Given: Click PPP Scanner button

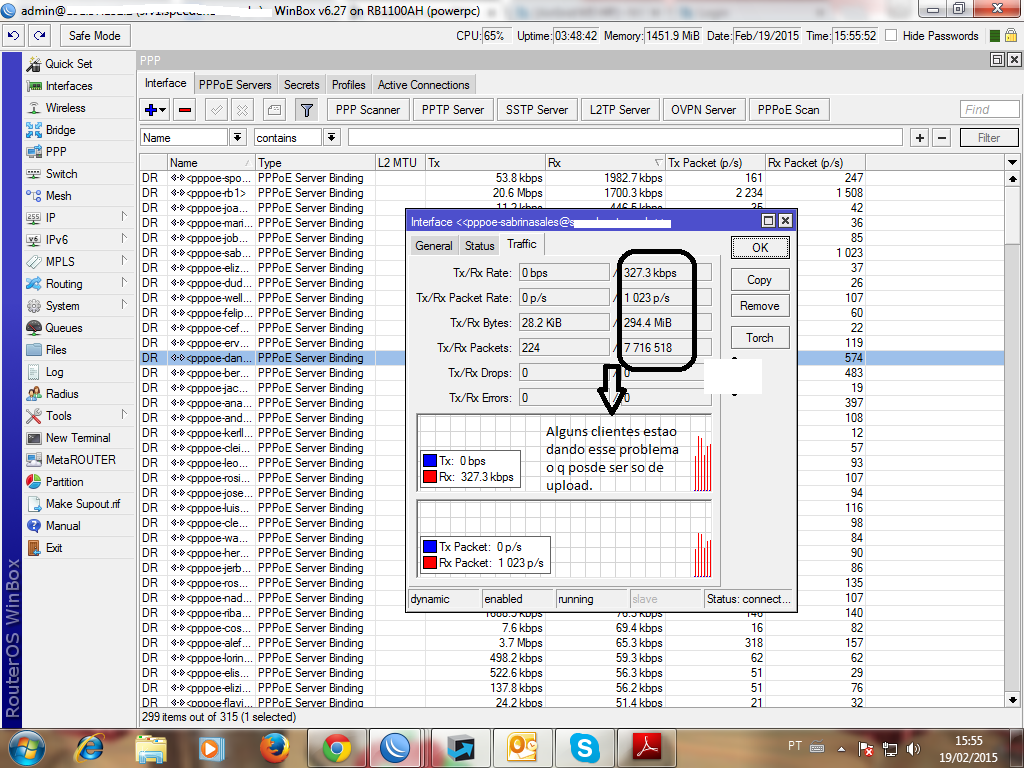Looking at the screenshot, I should tap(368, 110).
